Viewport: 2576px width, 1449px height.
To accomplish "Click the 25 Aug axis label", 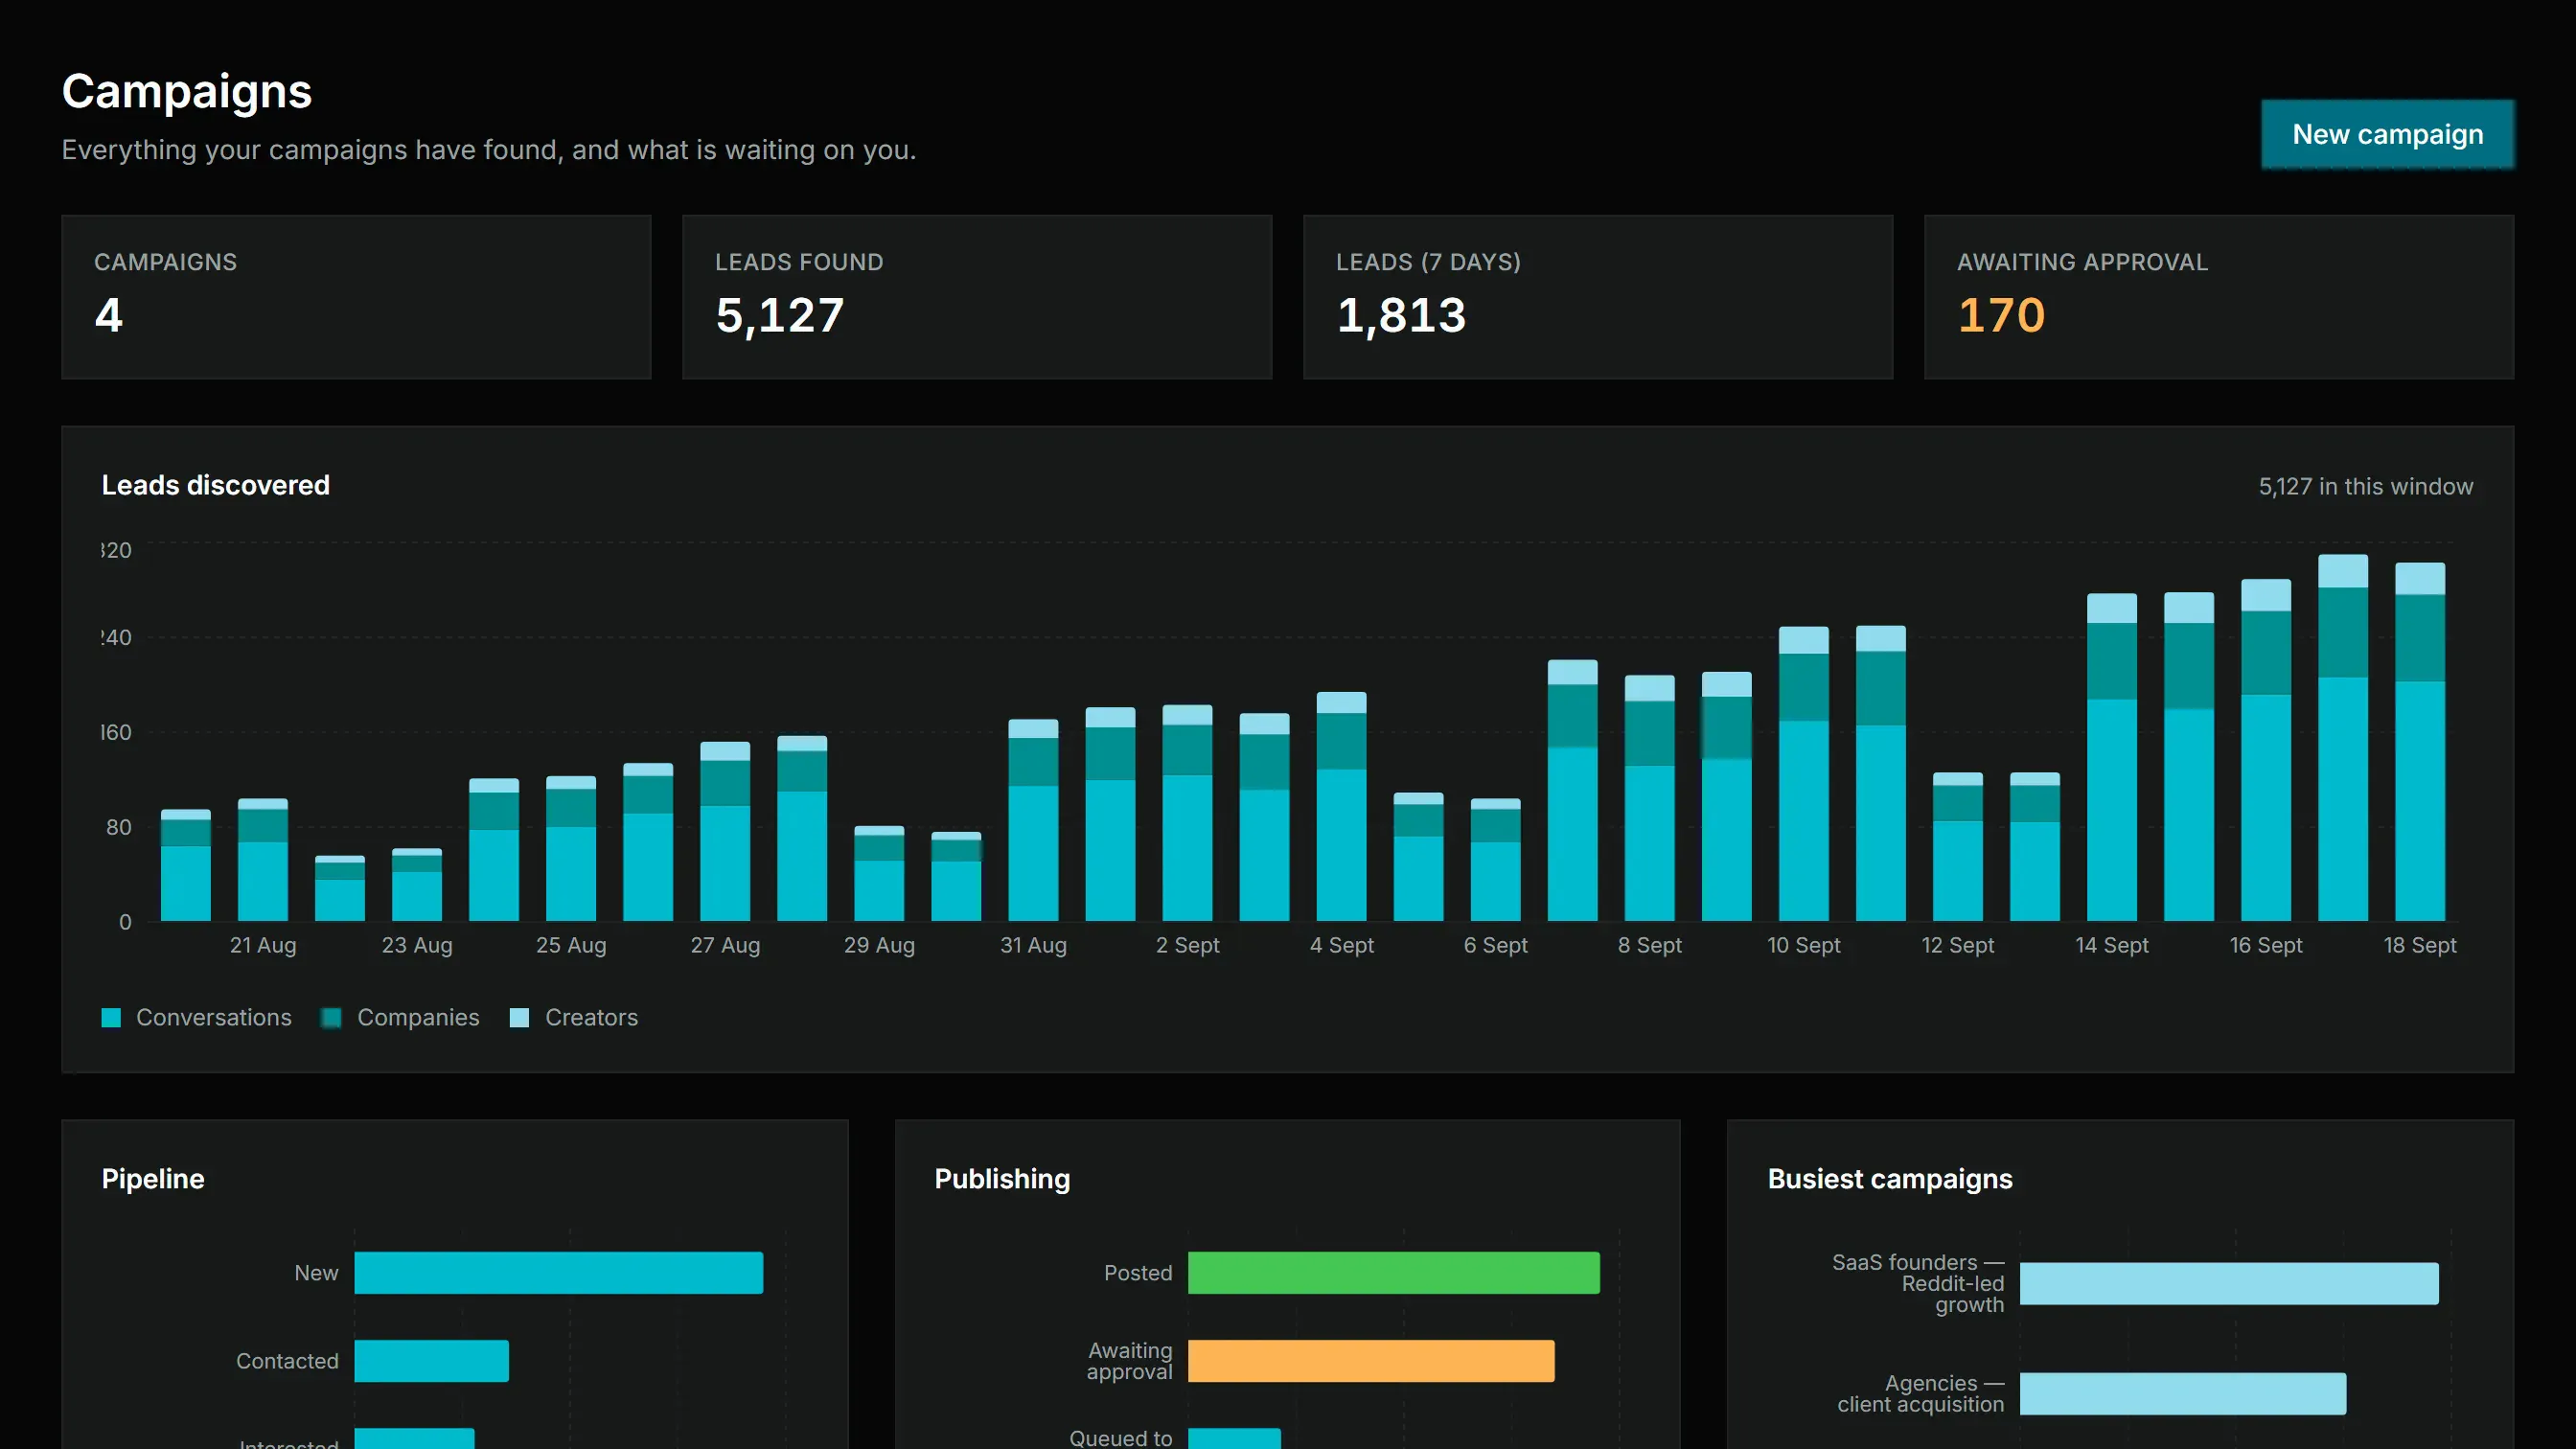I will tap(571, 945).
